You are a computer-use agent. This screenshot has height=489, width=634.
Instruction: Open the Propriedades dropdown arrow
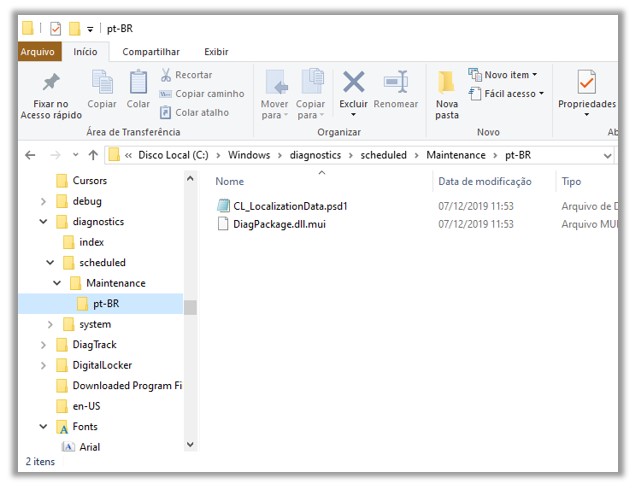(x=587, y=115)
